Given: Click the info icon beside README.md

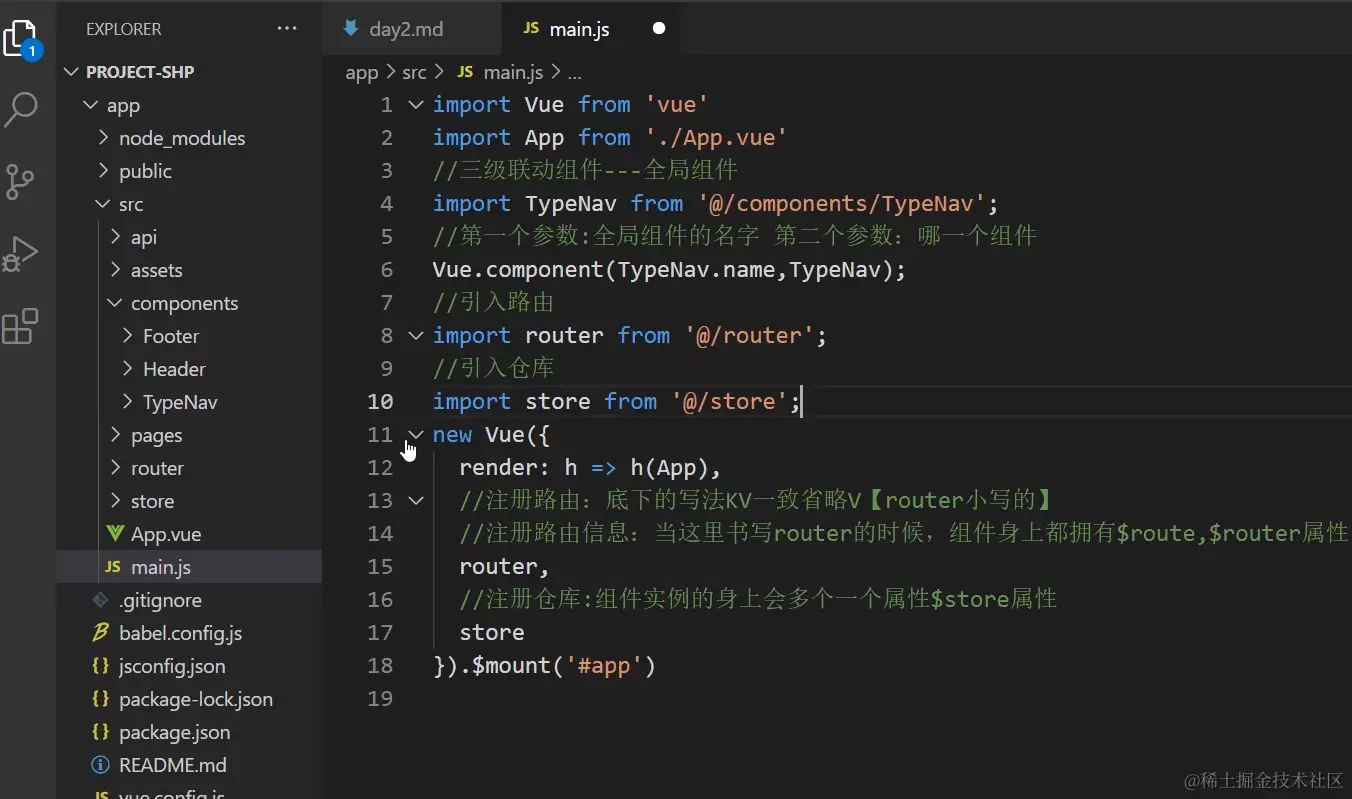Looking at the screenshot, I should click(100, 765).
